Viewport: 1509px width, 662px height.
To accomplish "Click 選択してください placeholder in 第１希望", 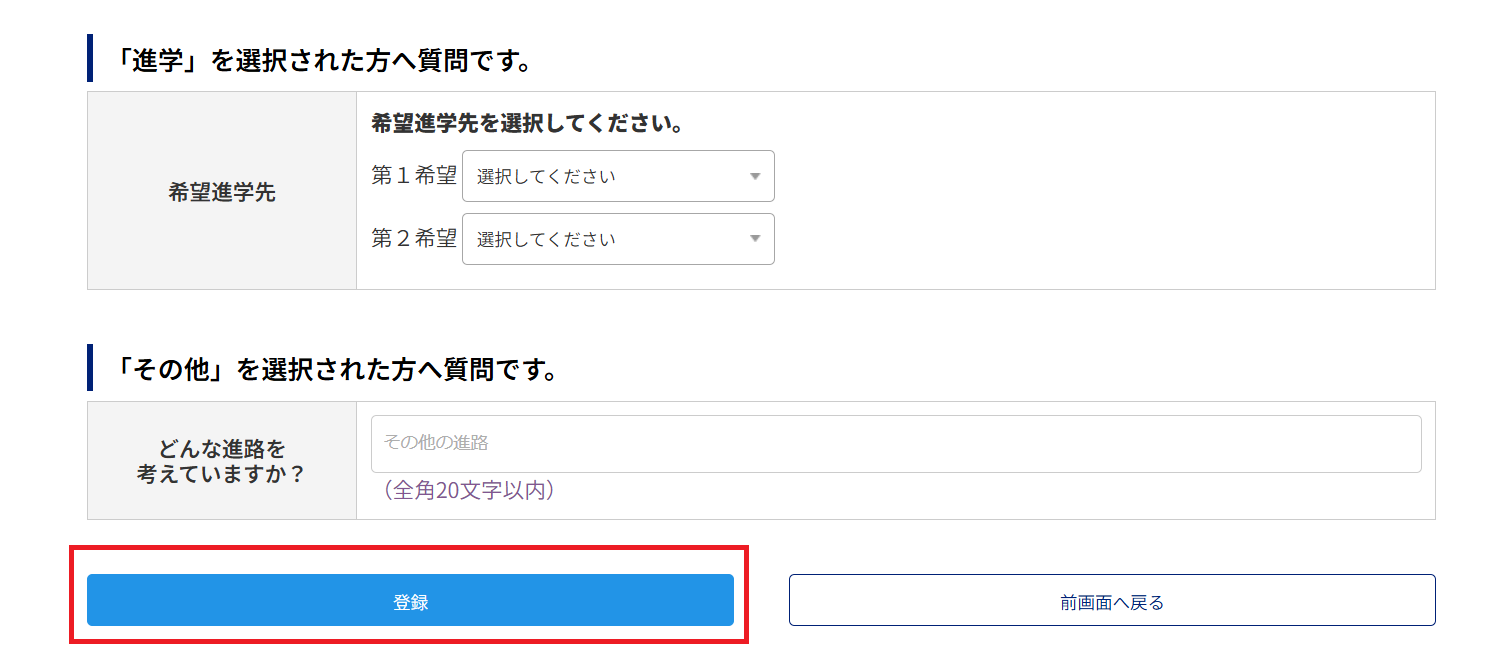I will coord(546,177).
